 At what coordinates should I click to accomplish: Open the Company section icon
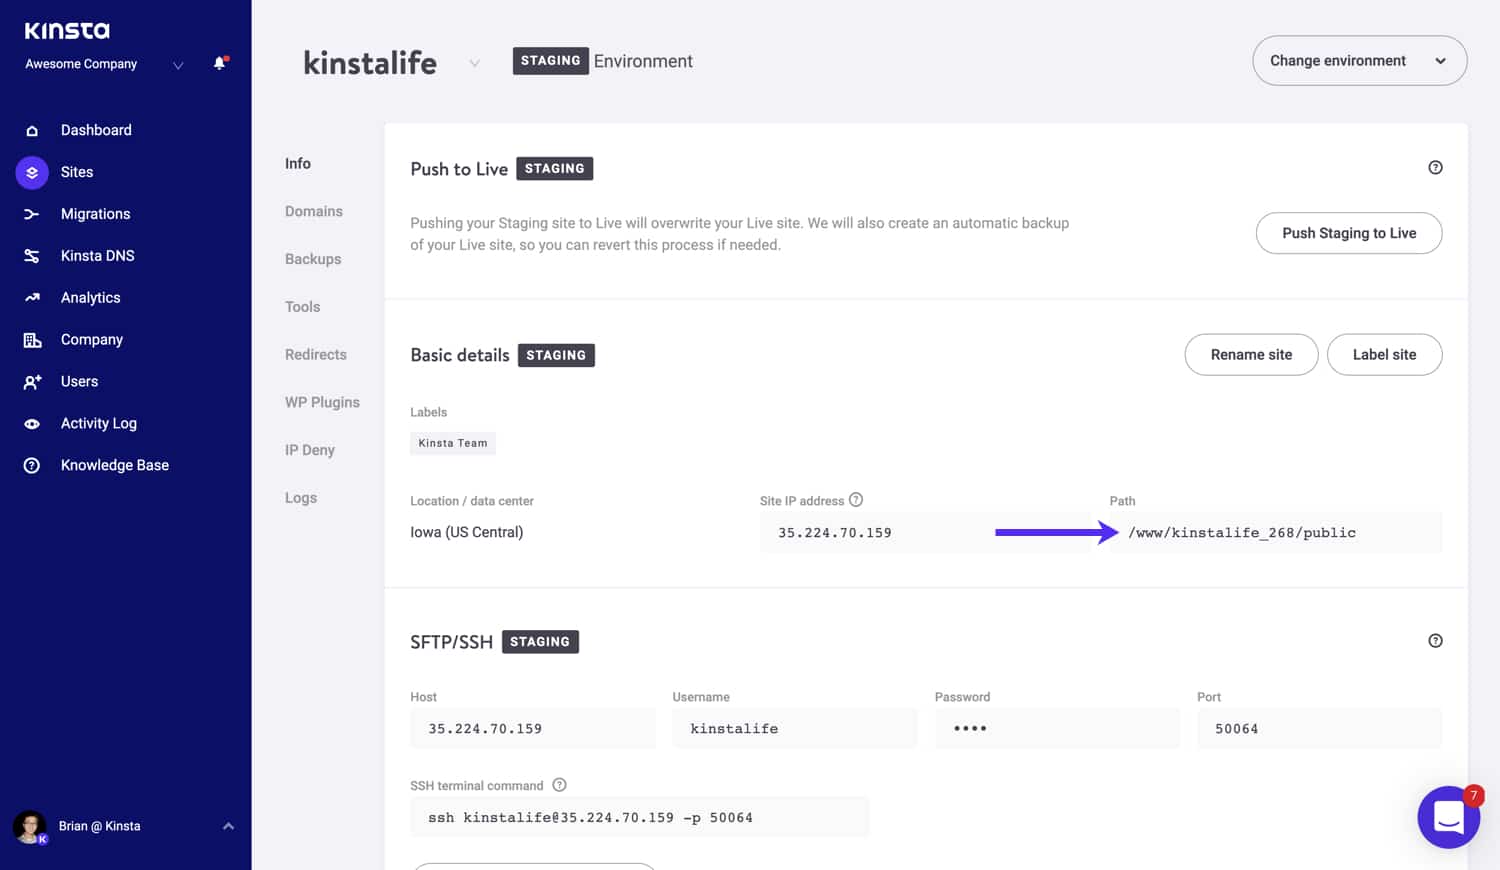click(32, 339)
